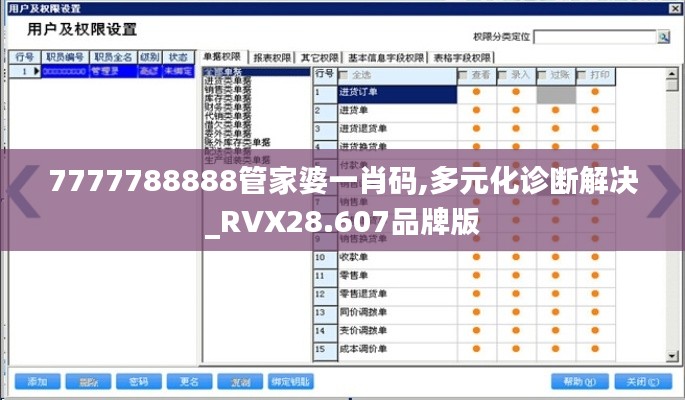Toggle 过账 permission dot for 进货单
The width and height of the screenshot is (685, 400).
pyautogui.click(x=555, y=110)
